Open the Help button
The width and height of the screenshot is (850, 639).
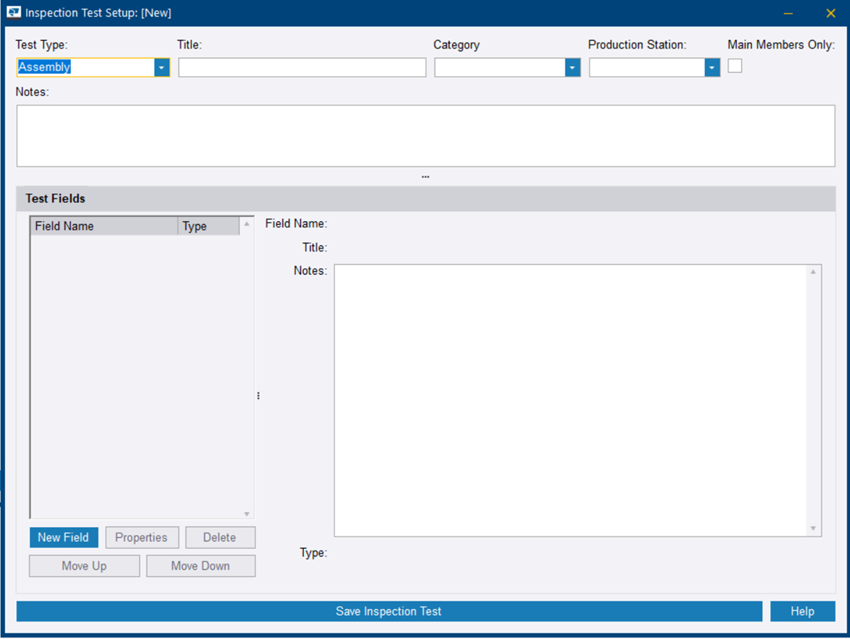click(x=802, y=611)
